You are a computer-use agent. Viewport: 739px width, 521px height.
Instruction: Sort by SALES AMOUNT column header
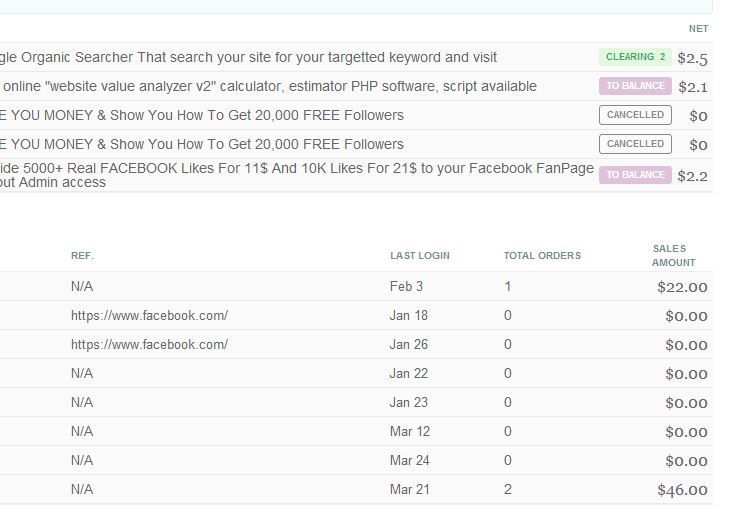(x=673, y=255)
